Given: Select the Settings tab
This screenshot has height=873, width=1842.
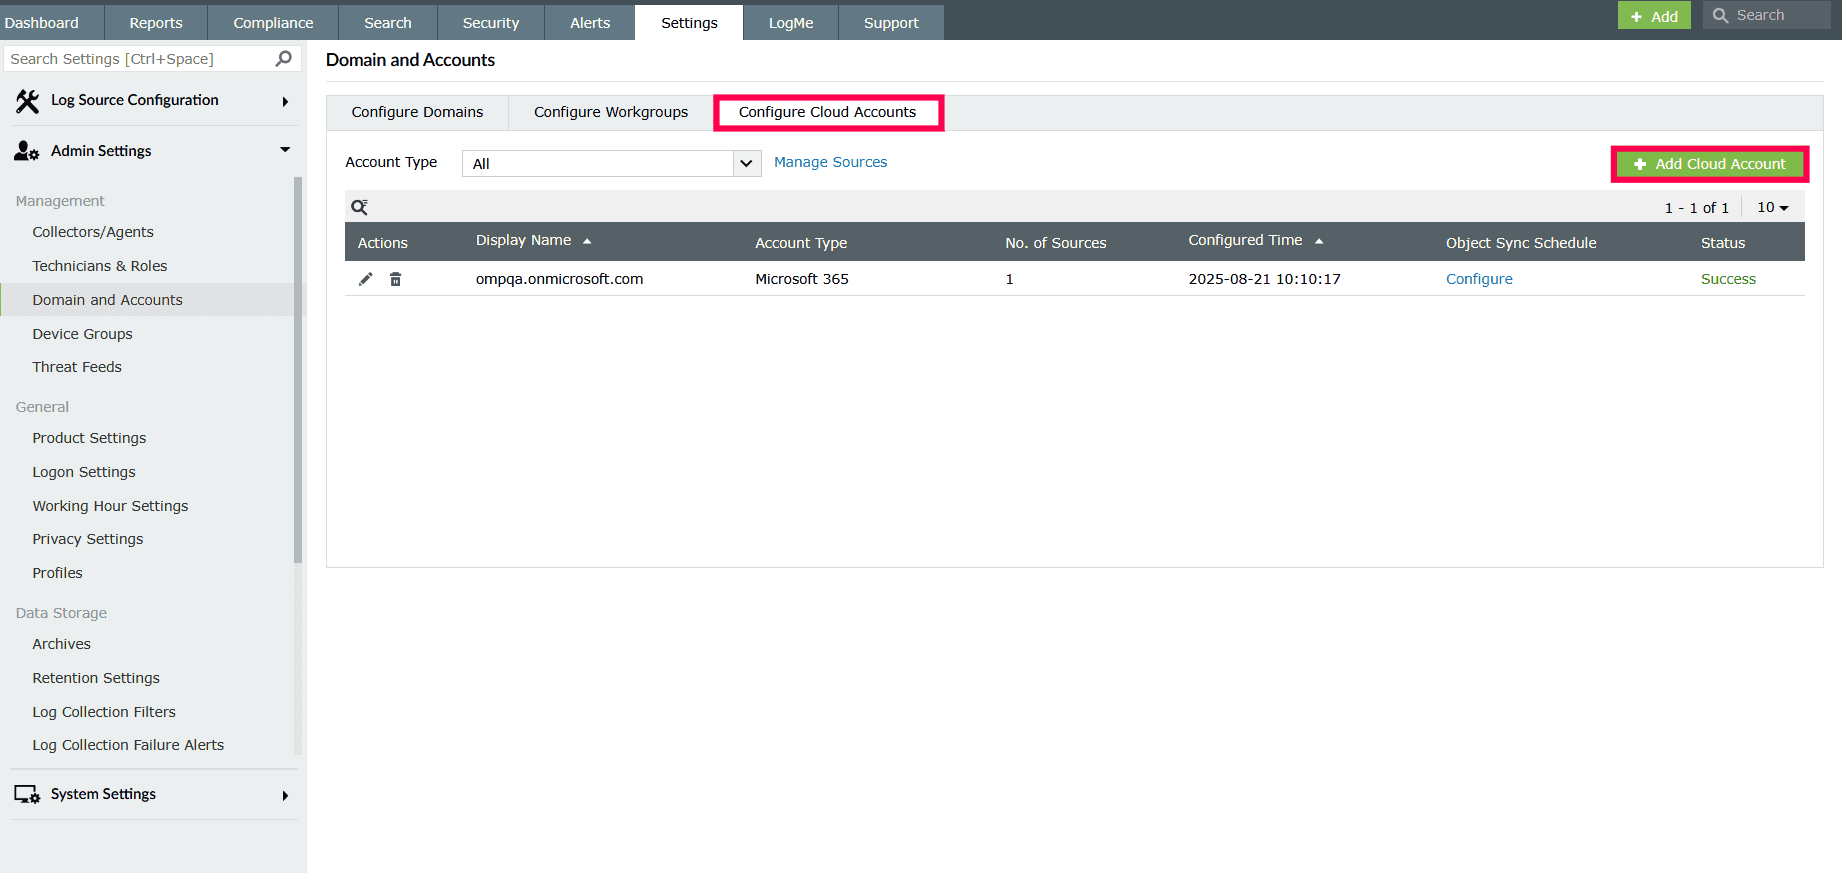Looking at the screenshot, I should click(x=689, y=22).
